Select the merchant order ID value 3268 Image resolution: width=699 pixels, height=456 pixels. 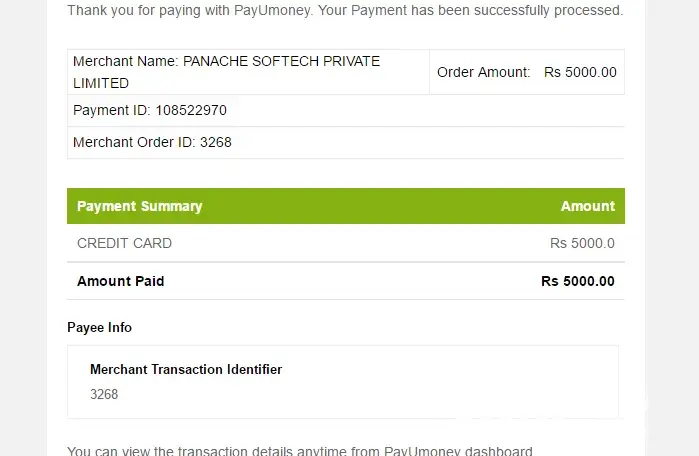[216, 142]
